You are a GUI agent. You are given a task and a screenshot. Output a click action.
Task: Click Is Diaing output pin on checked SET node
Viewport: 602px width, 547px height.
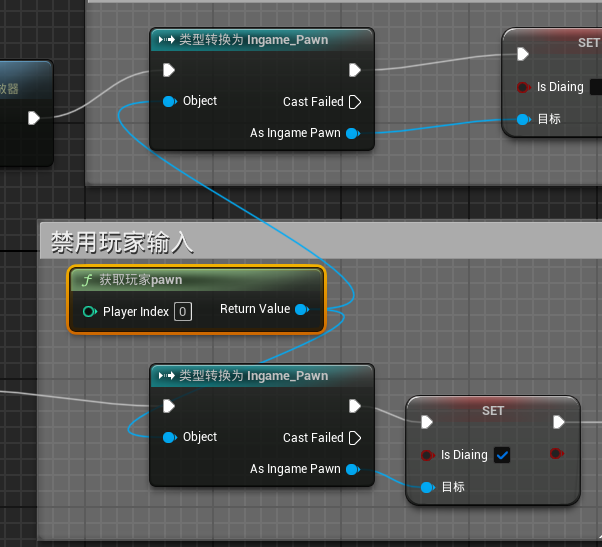(x=556, y=454)
